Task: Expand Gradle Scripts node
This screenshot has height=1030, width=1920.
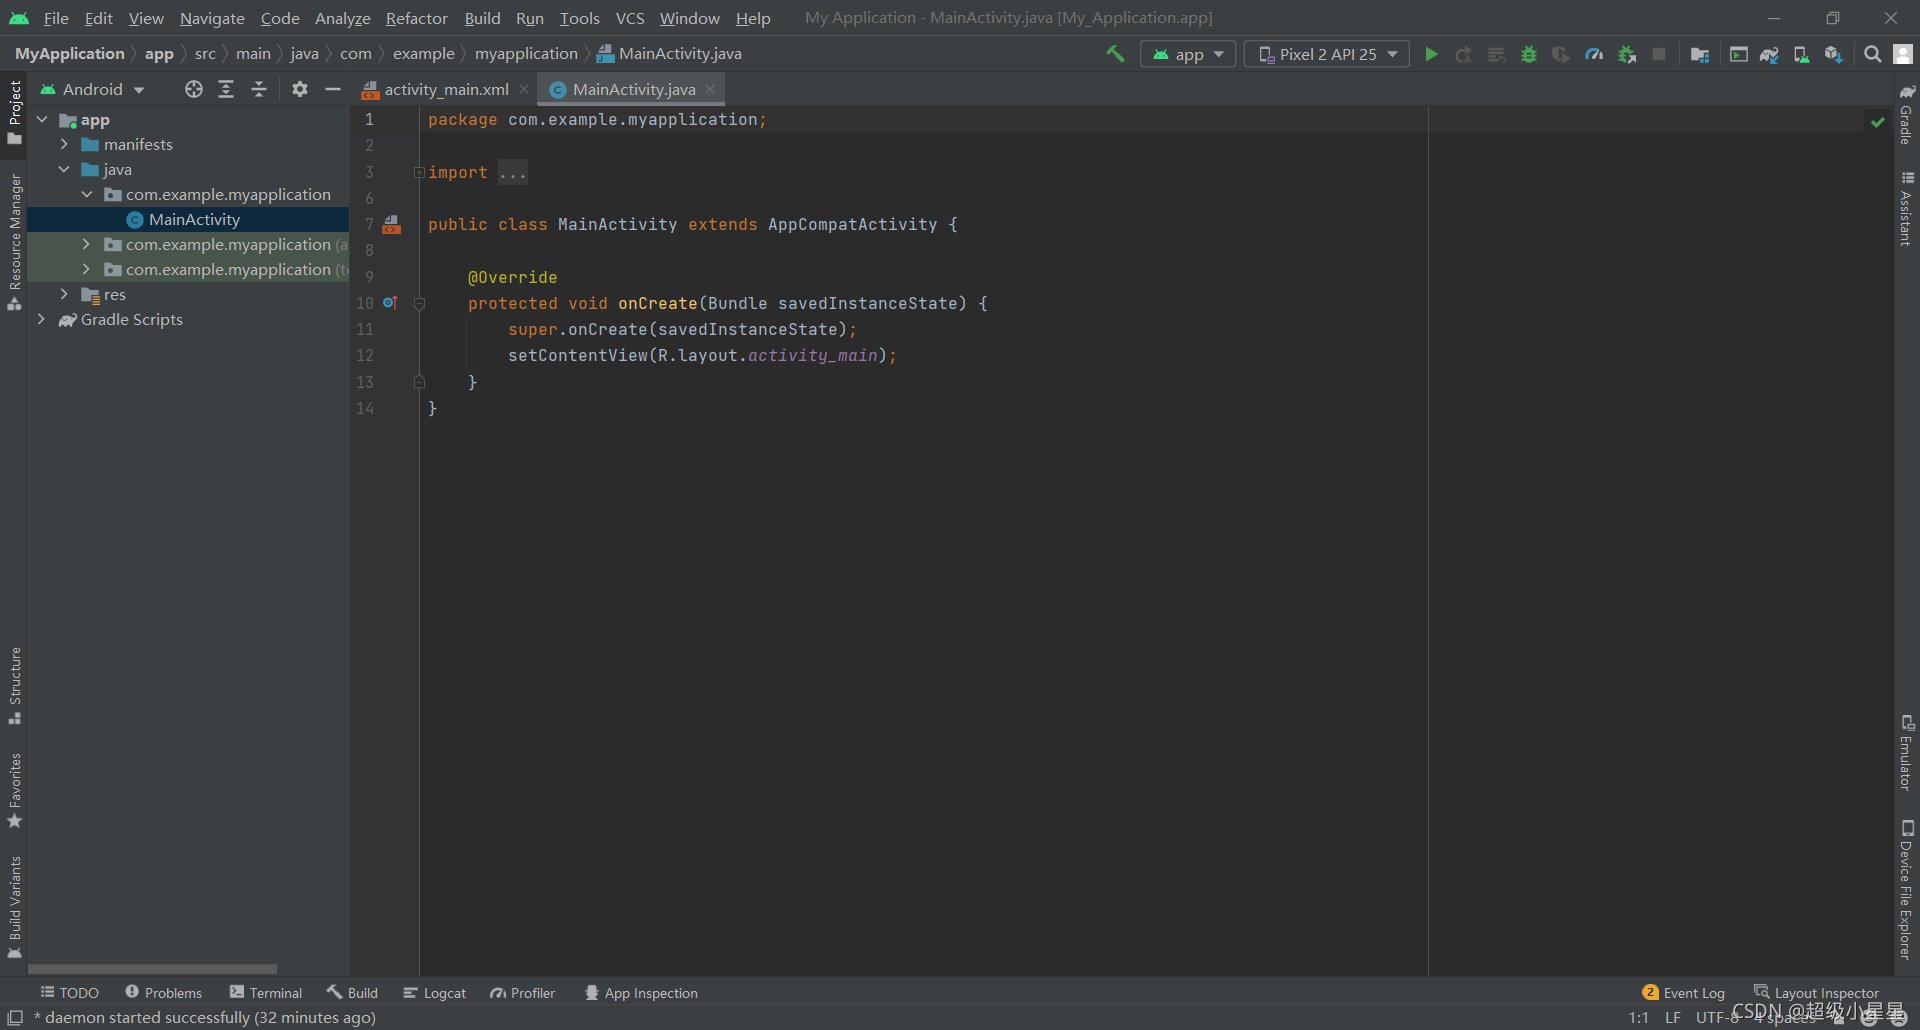Action: (42, 319)
